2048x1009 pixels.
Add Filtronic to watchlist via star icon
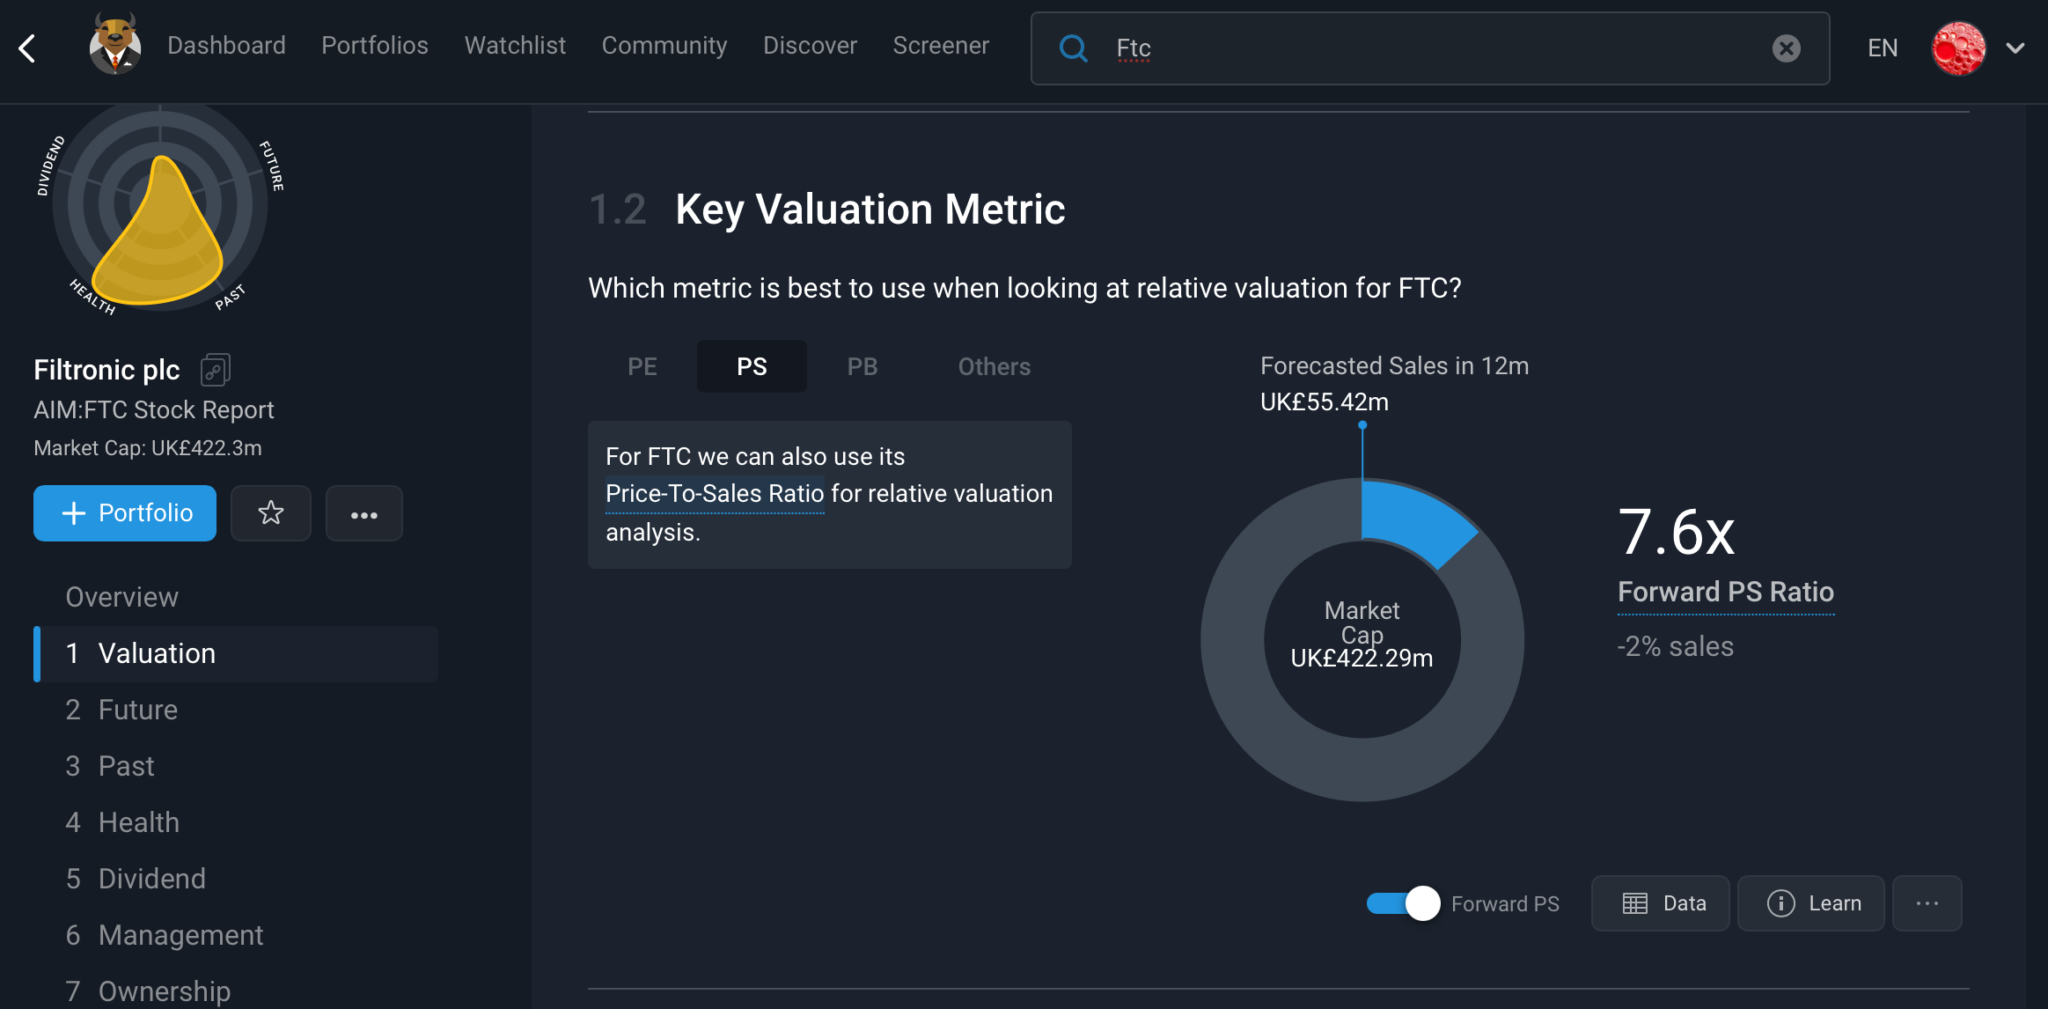(x=271, y=513)
